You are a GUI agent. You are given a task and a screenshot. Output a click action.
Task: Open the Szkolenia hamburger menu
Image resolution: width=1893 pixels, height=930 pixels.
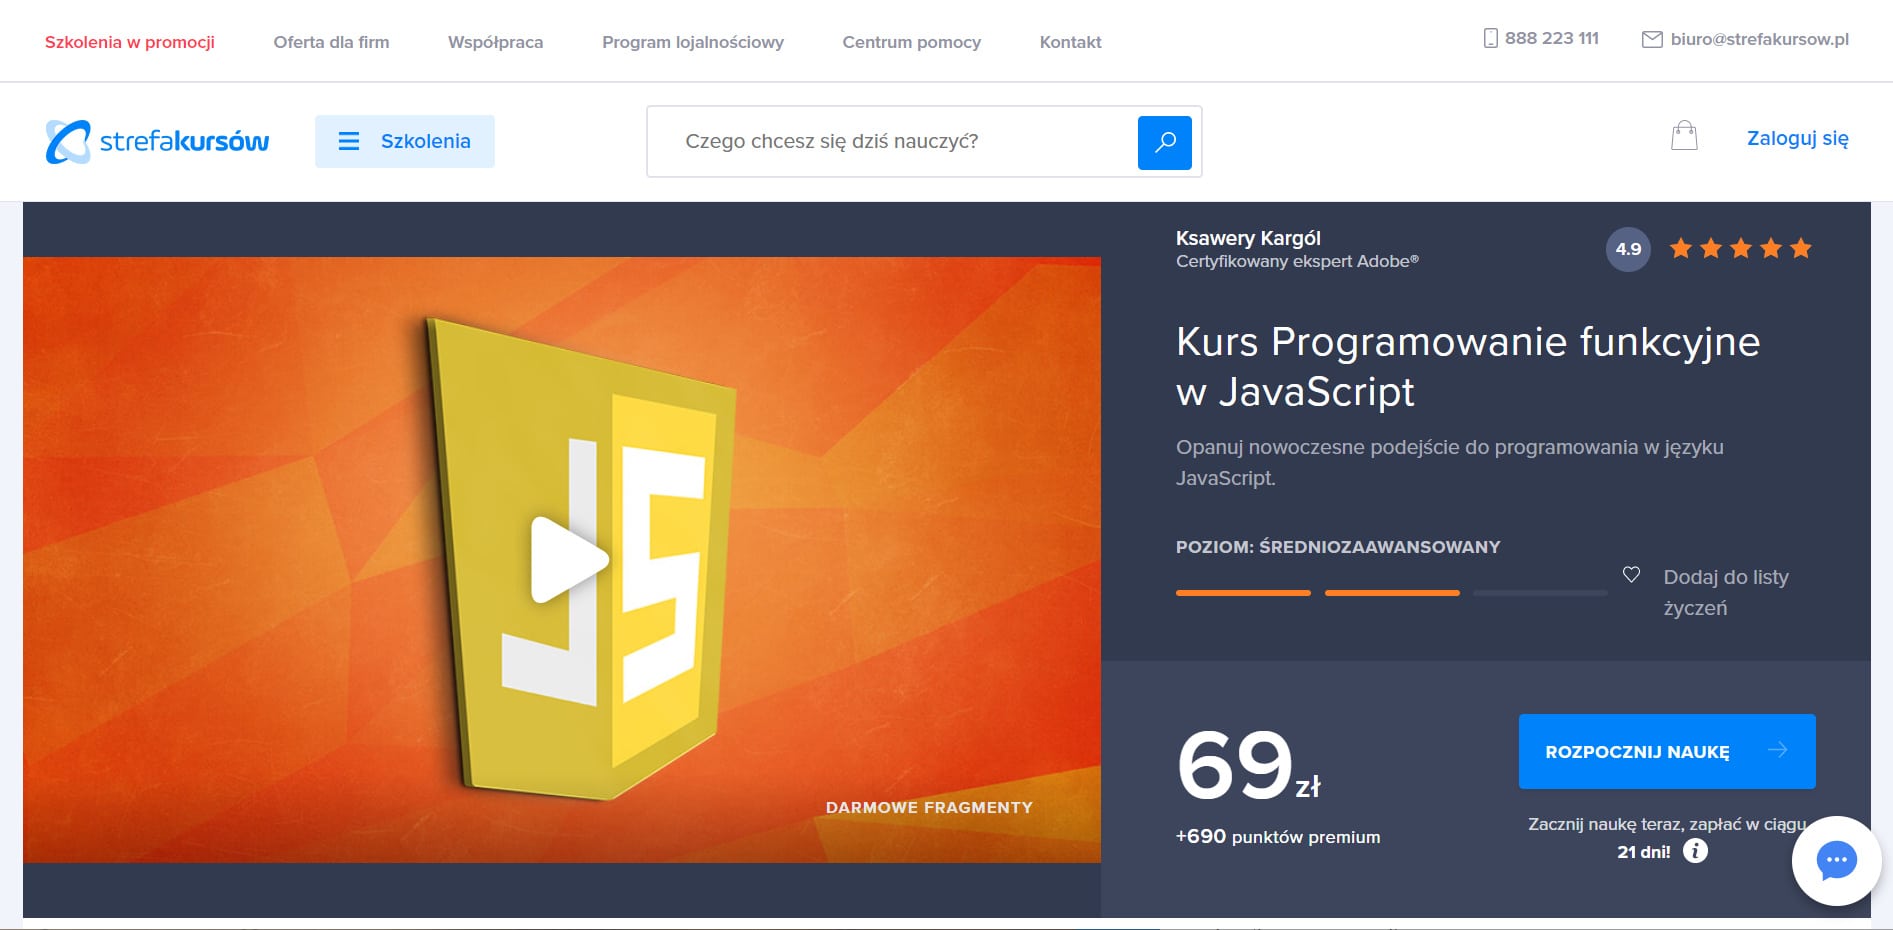tap(348, 141)
